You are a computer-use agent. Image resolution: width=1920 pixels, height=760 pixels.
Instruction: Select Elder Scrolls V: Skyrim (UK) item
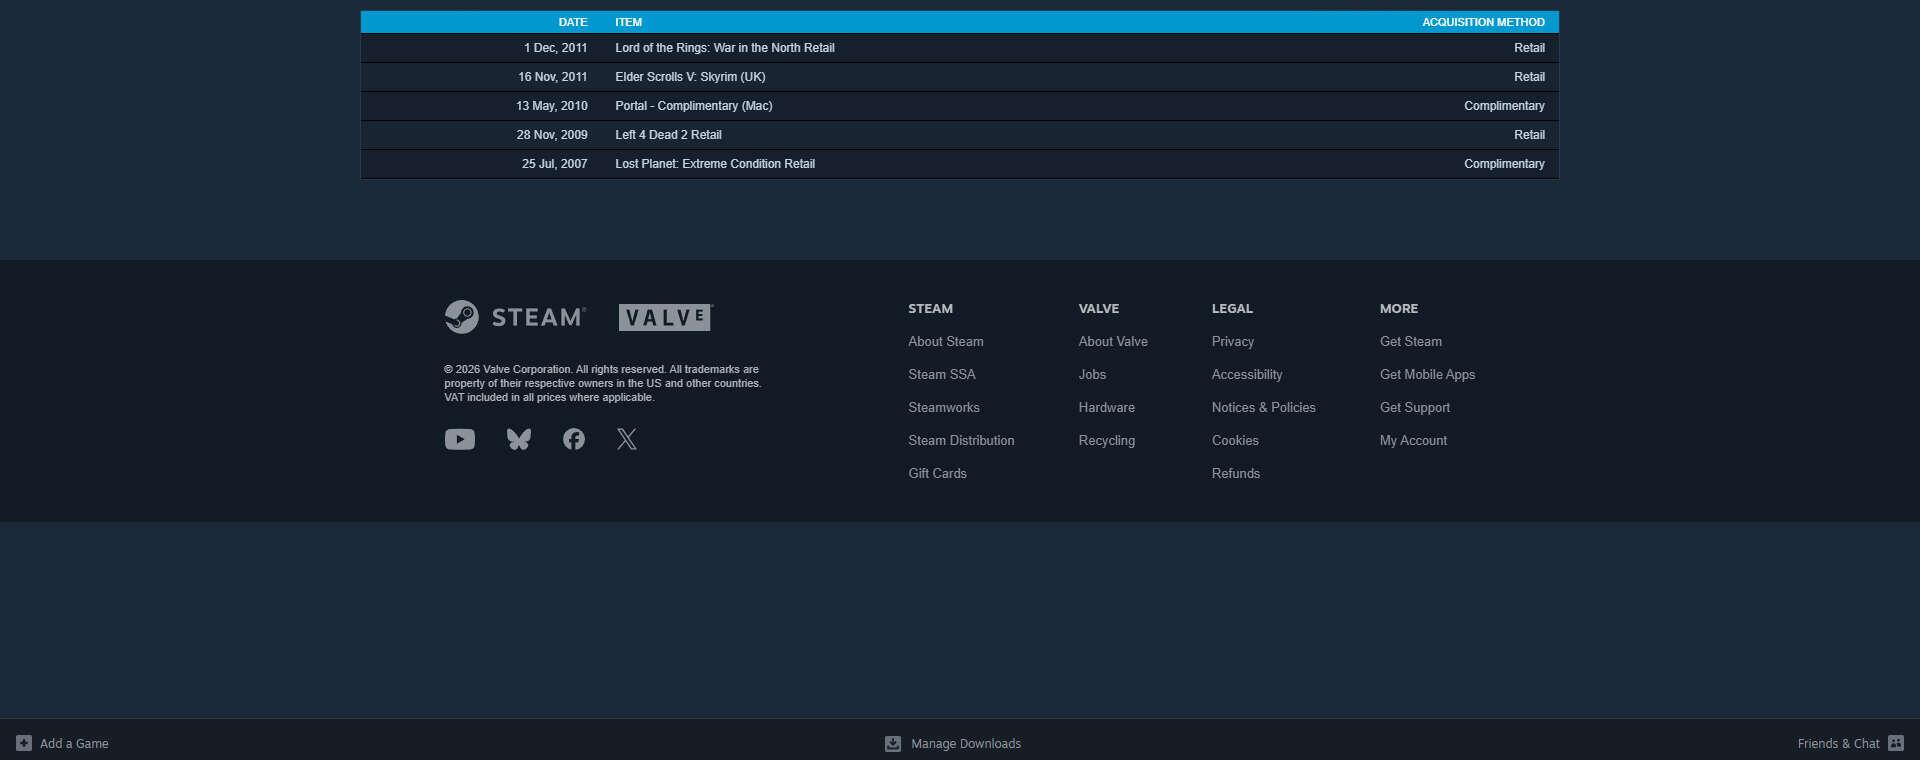pyautogui.click(x=690, y=77)
